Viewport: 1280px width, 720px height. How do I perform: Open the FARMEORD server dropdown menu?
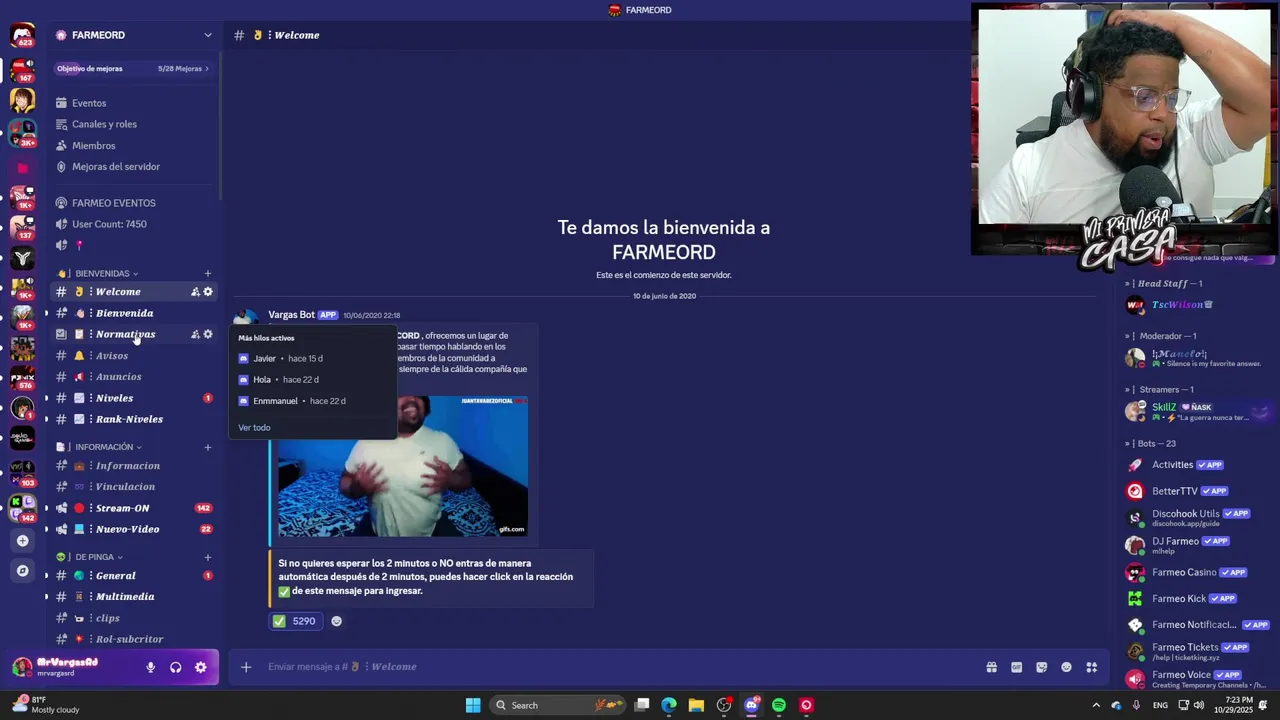coord(134,35)
